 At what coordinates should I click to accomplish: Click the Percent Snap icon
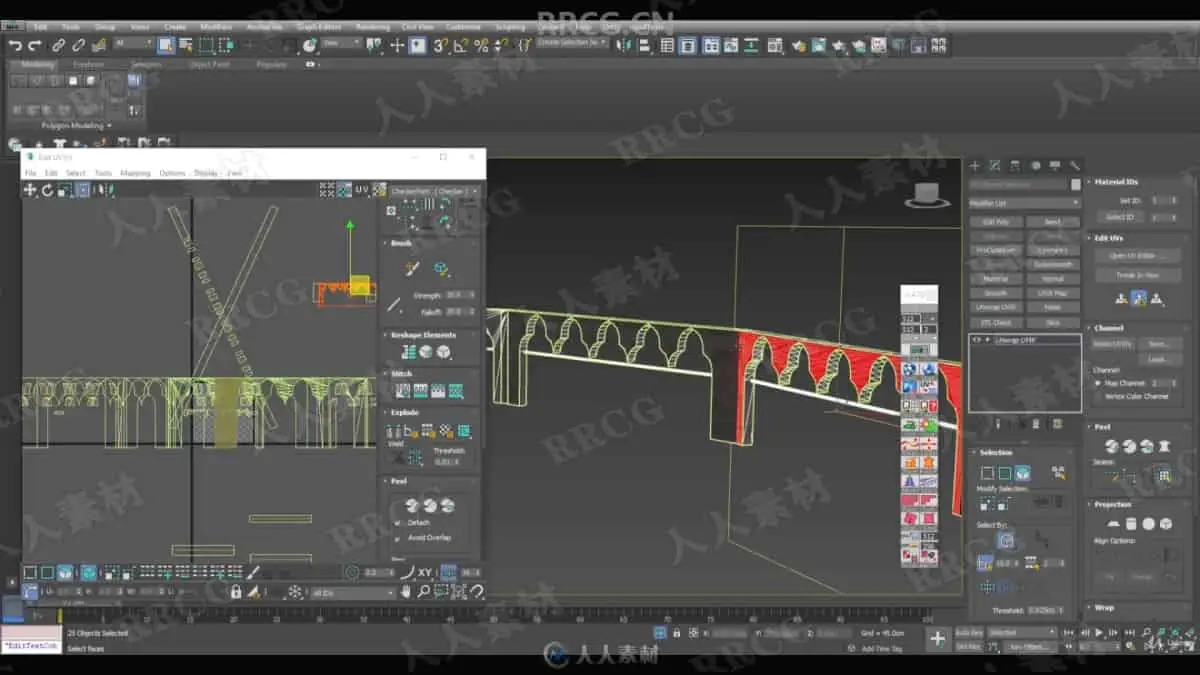coord(481,45)
